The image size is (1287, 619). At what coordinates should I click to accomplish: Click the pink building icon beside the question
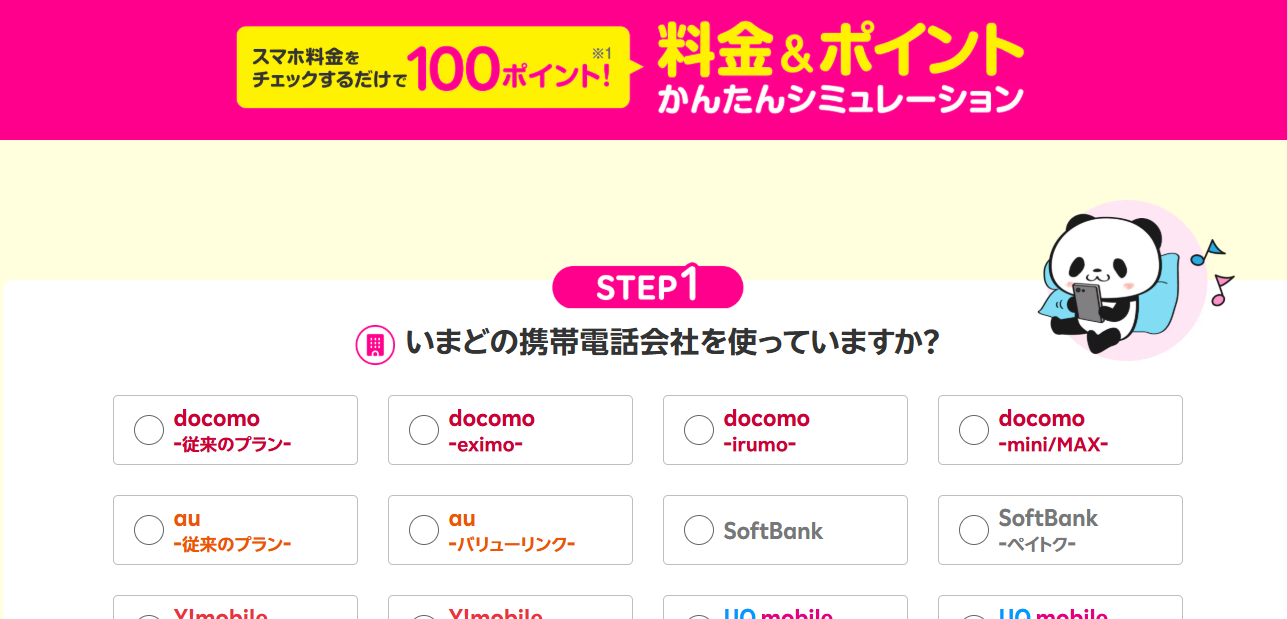(x=375, y=345)
